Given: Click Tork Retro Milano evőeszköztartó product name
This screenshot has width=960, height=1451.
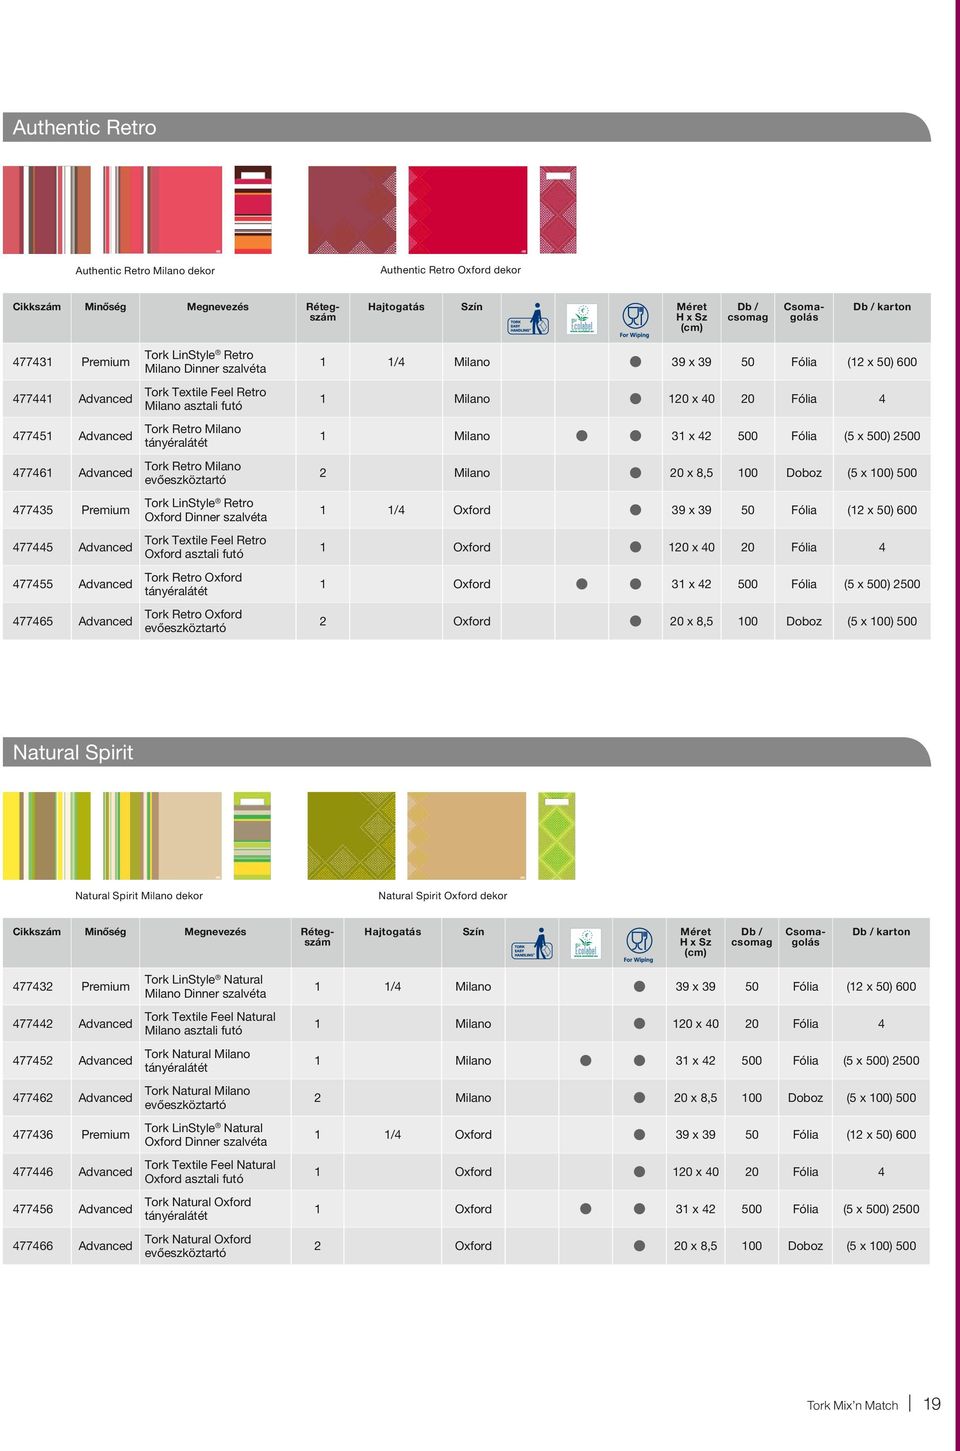Looking at the screenshot, I should coord(193,473).
